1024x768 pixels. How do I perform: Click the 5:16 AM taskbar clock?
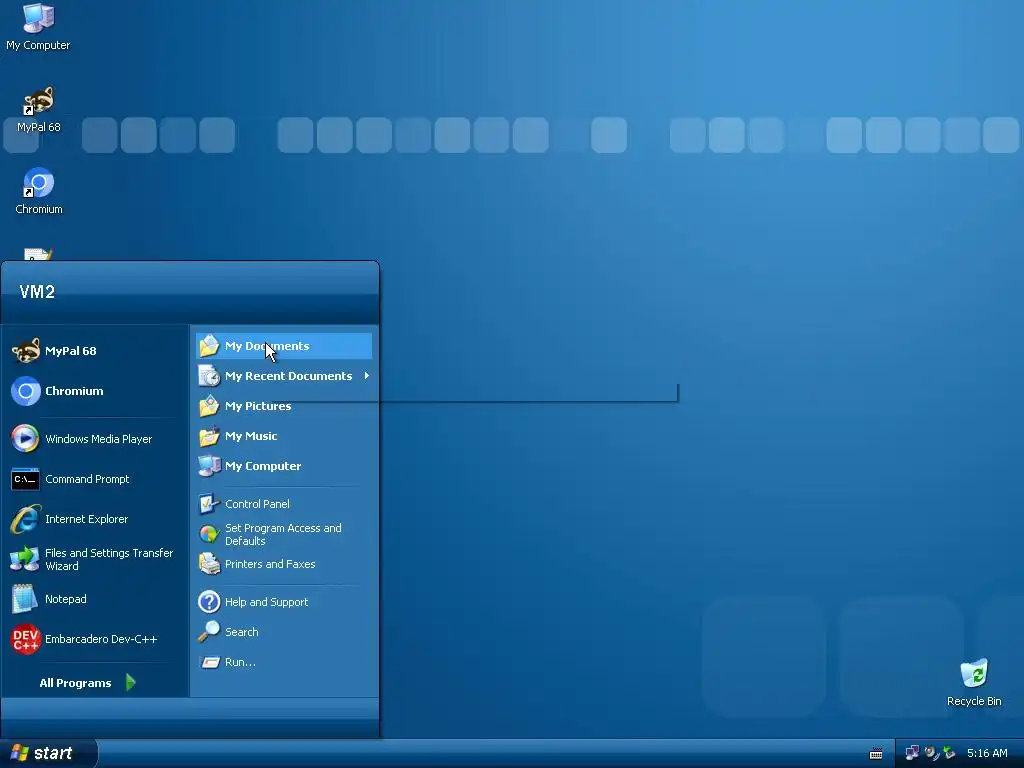987,754
